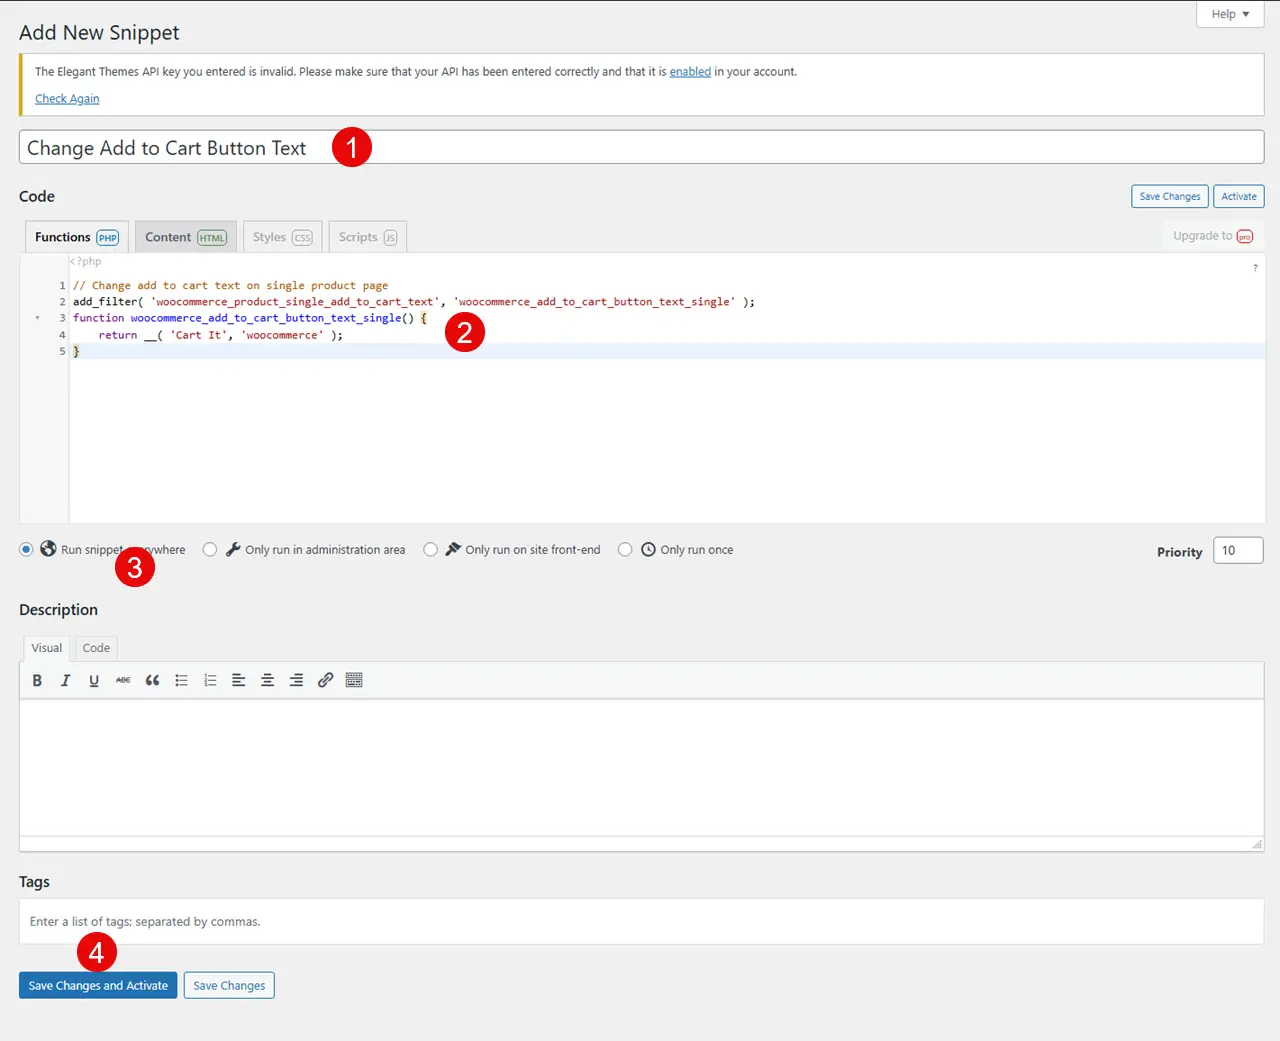Screen dimensions: 1280x1041
Task: Click the description editor resize handle
Action: click(x=1257, y=845)
